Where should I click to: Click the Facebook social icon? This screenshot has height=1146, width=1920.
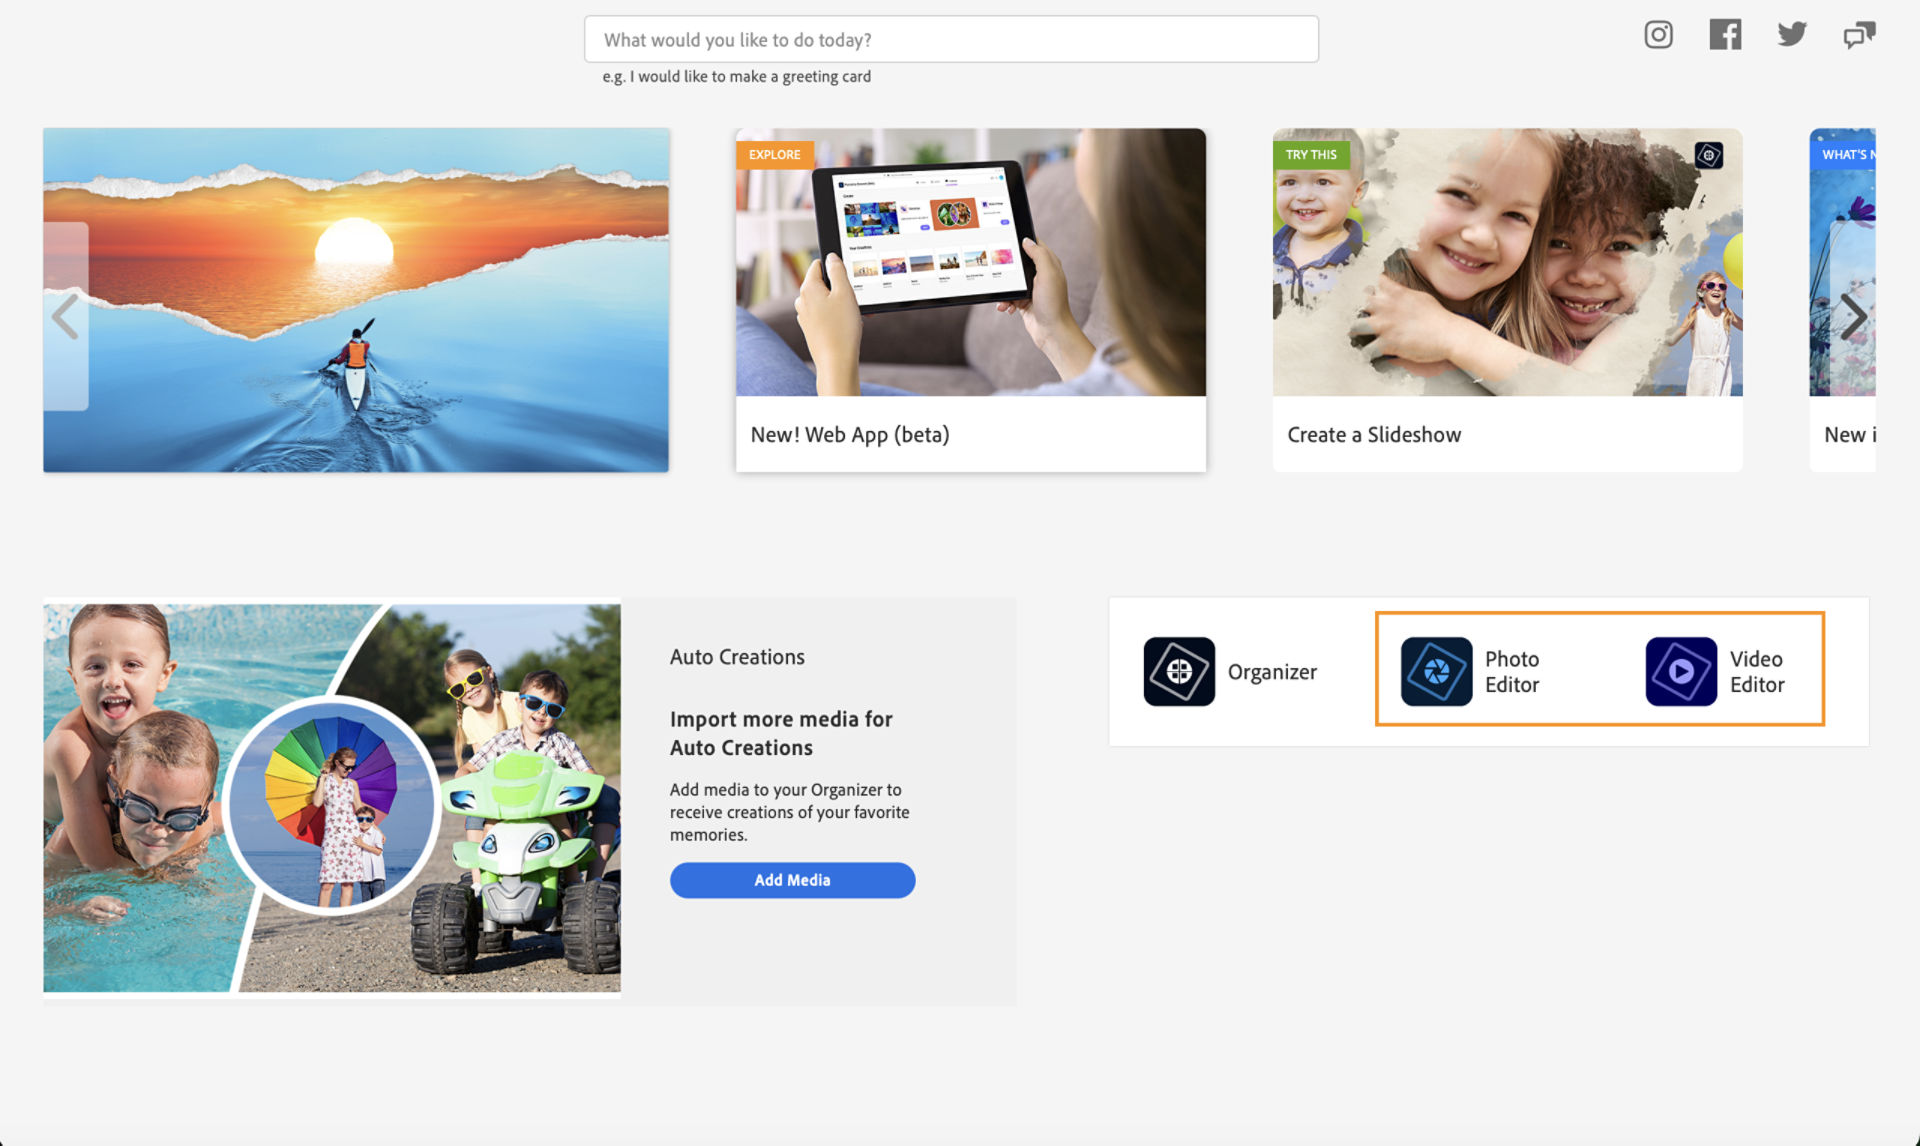point(1725,33)
